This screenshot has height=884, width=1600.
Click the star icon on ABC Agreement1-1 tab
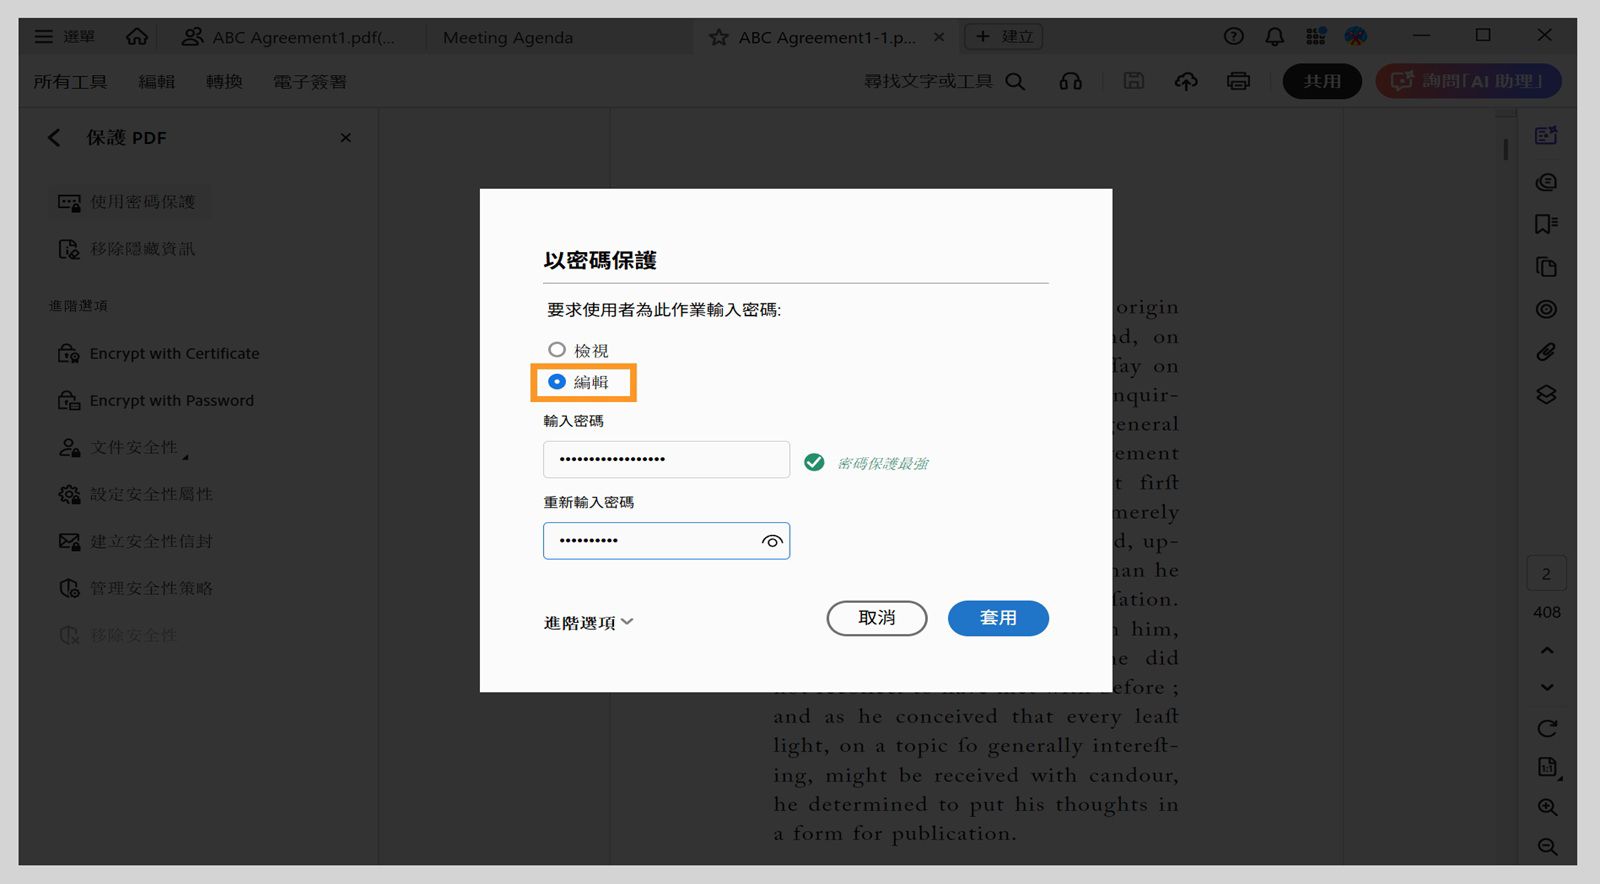(x=719, y=37)
